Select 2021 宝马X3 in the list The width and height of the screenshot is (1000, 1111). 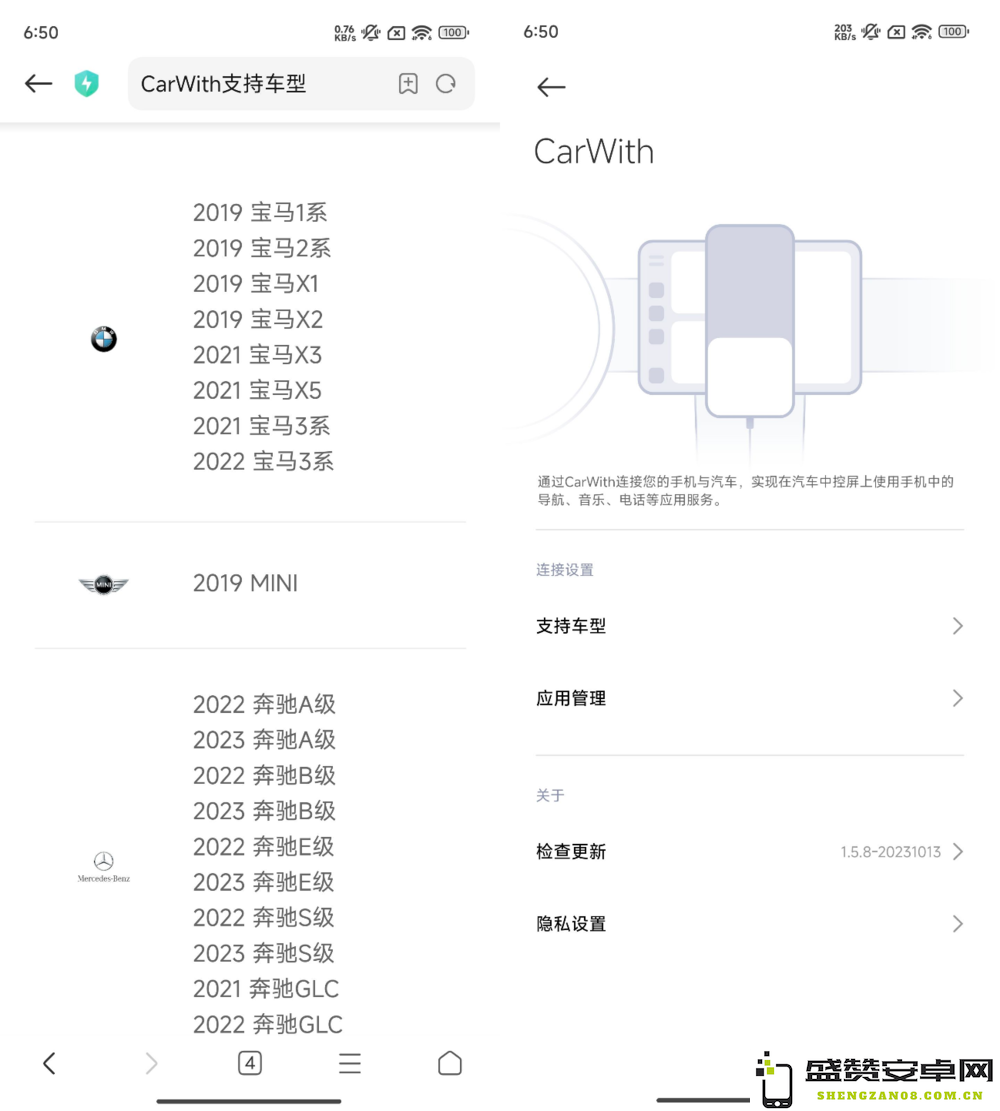tap(257, 354)
